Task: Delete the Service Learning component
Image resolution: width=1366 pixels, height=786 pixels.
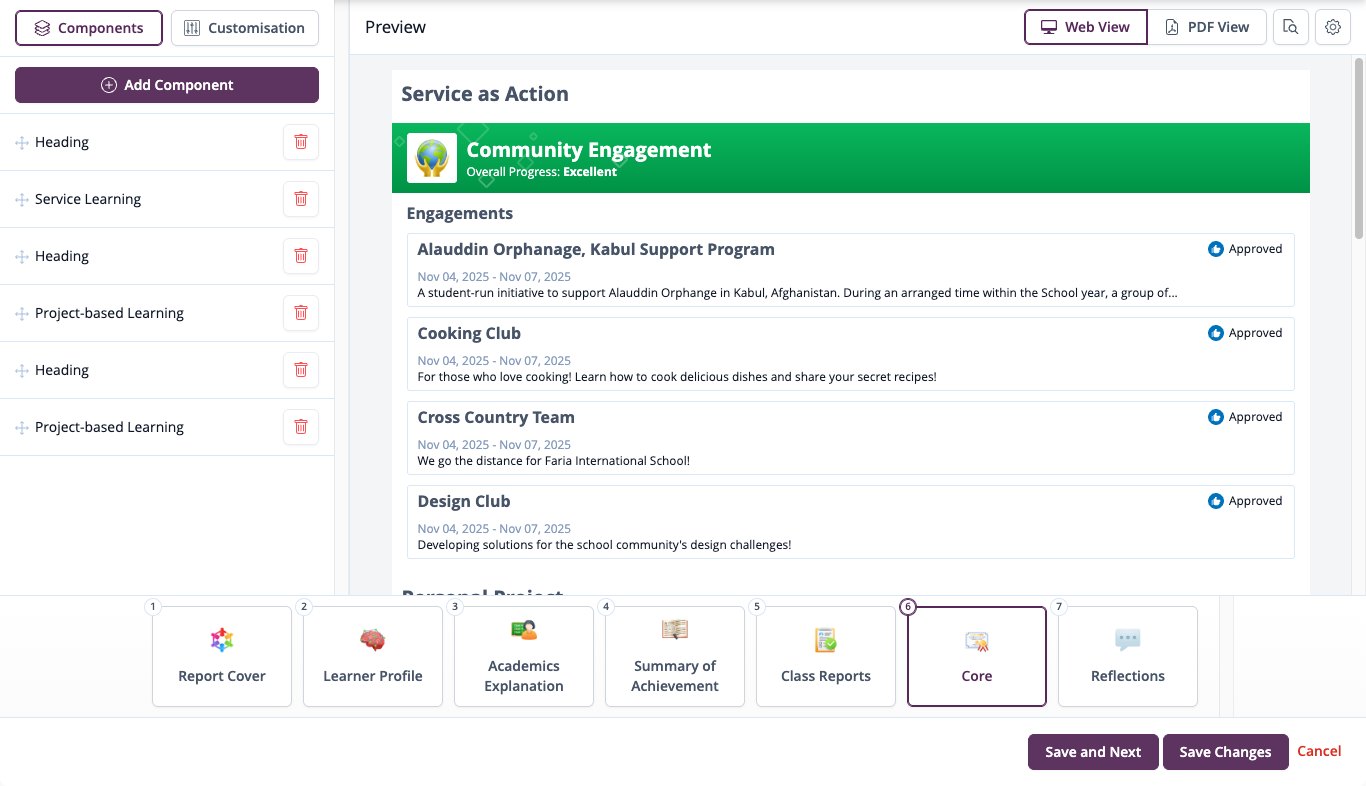Action: [x=300, y=199]
